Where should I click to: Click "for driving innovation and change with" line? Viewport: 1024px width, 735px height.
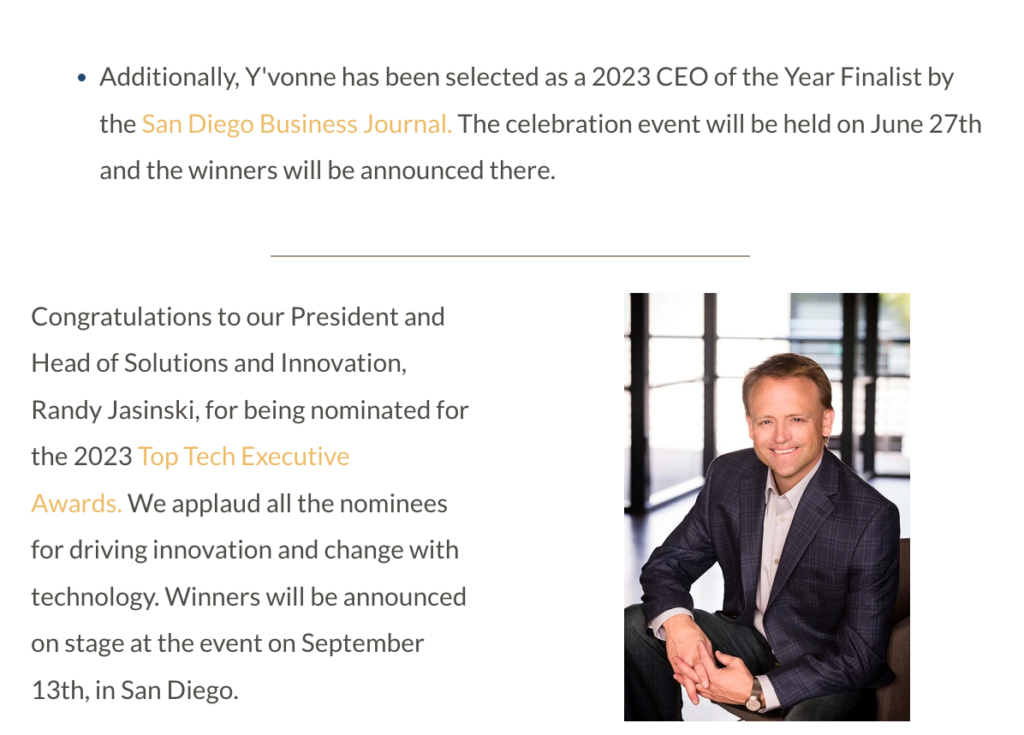(245, 551)
